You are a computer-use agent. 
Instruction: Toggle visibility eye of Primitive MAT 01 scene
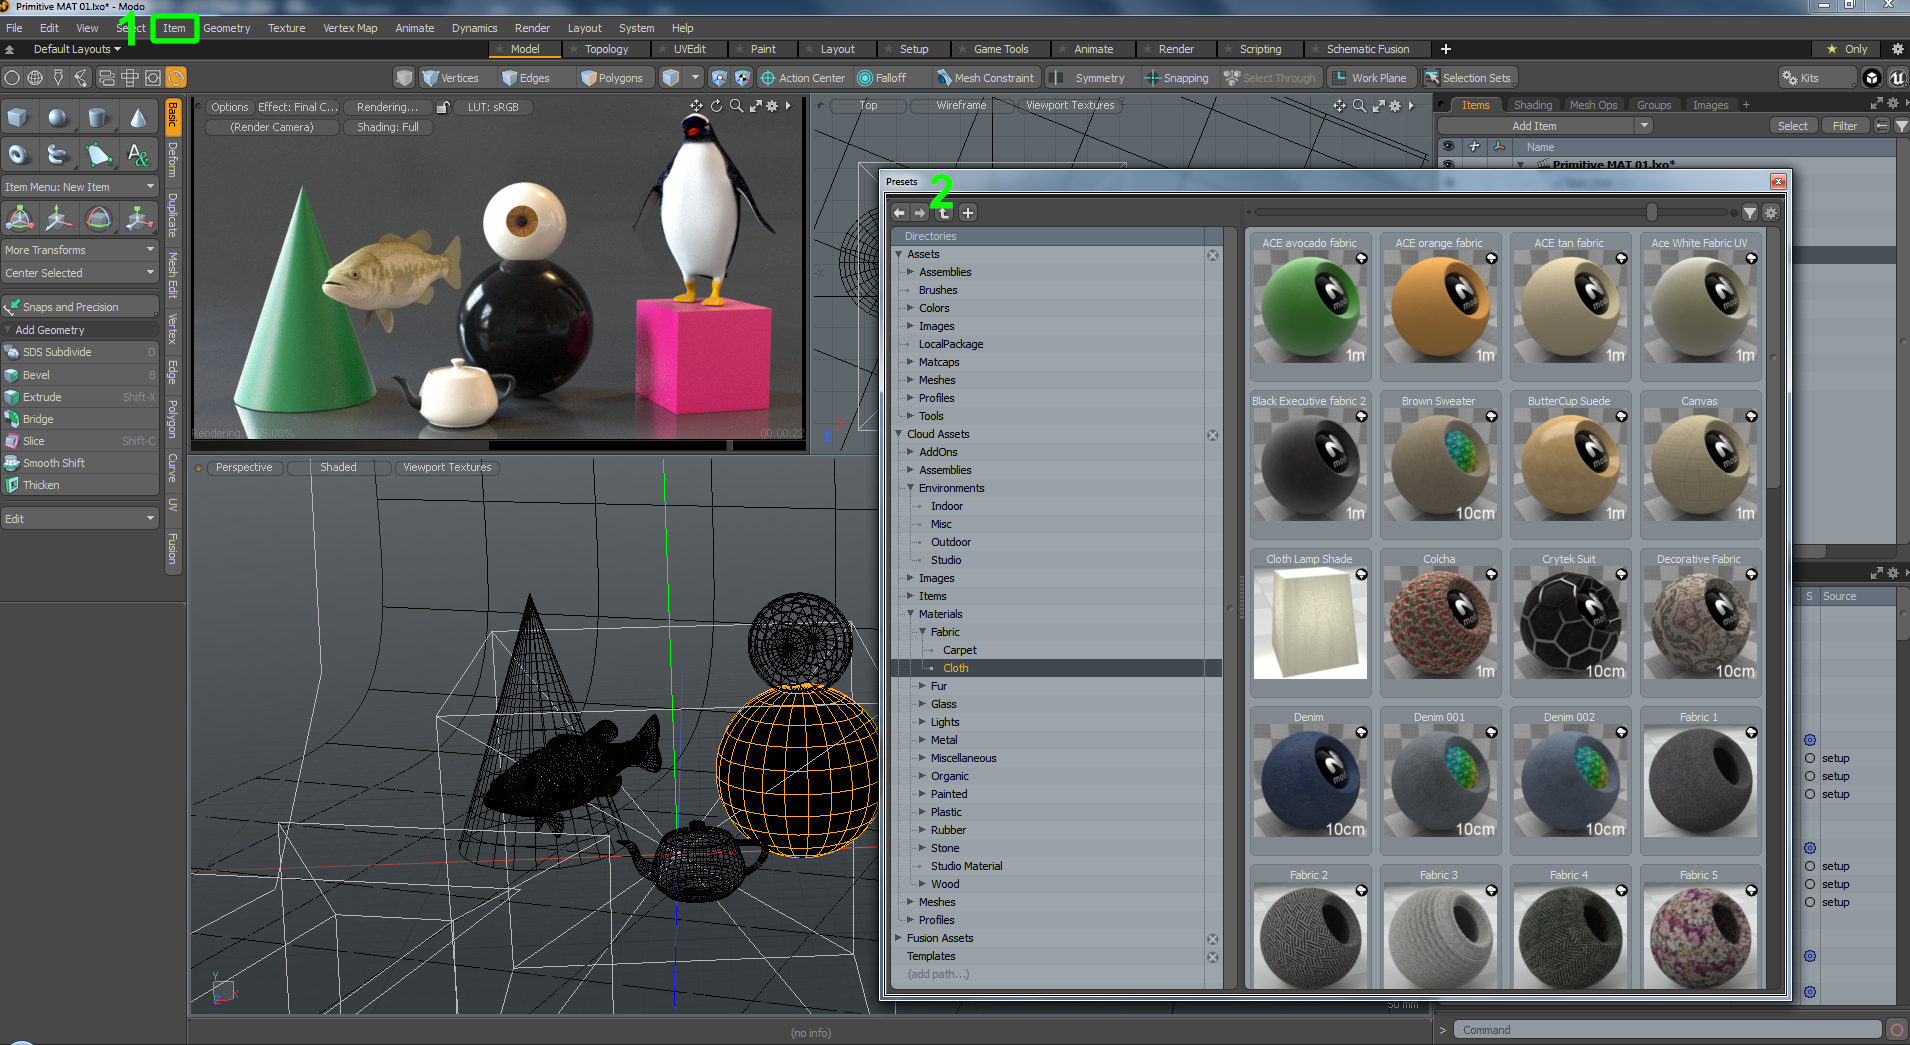point(1447,165)
